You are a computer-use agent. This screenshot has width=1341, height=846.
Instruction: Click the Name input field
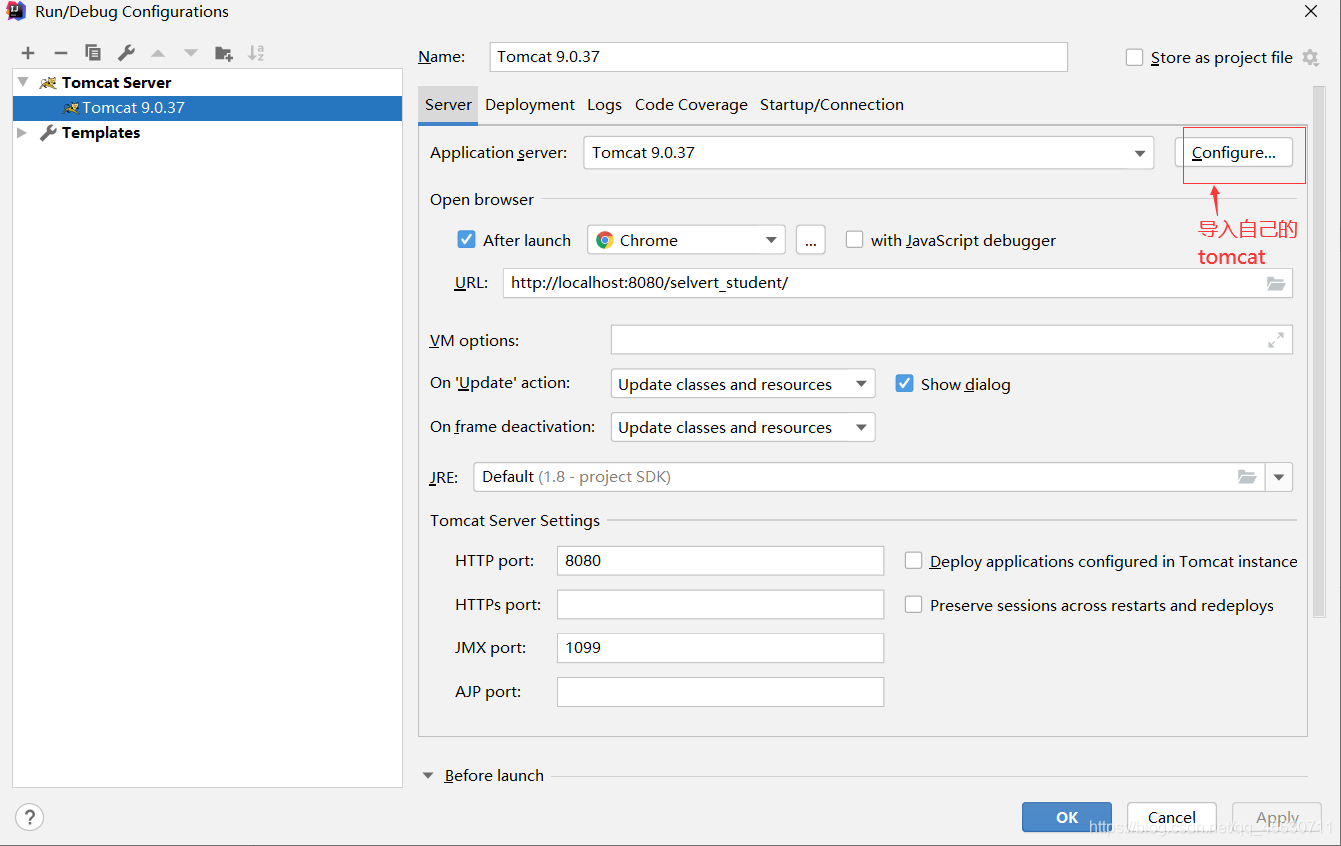click(779, 57)
